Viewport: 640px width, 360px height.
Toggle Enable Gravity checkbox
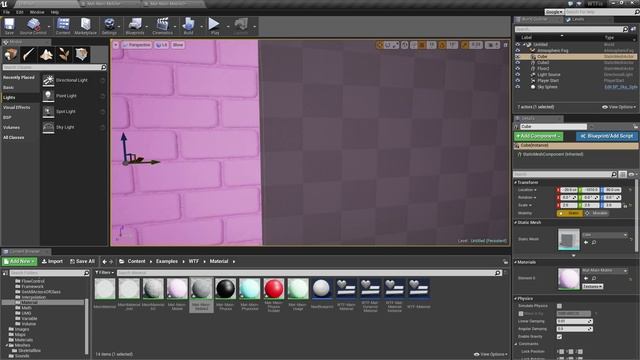559,337
